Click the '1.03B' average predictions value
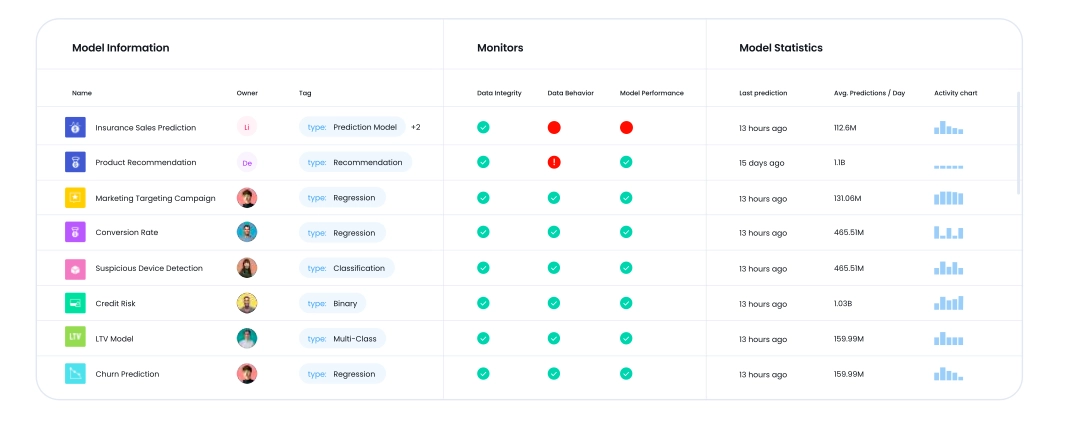1068x431 pixels. 844,304
